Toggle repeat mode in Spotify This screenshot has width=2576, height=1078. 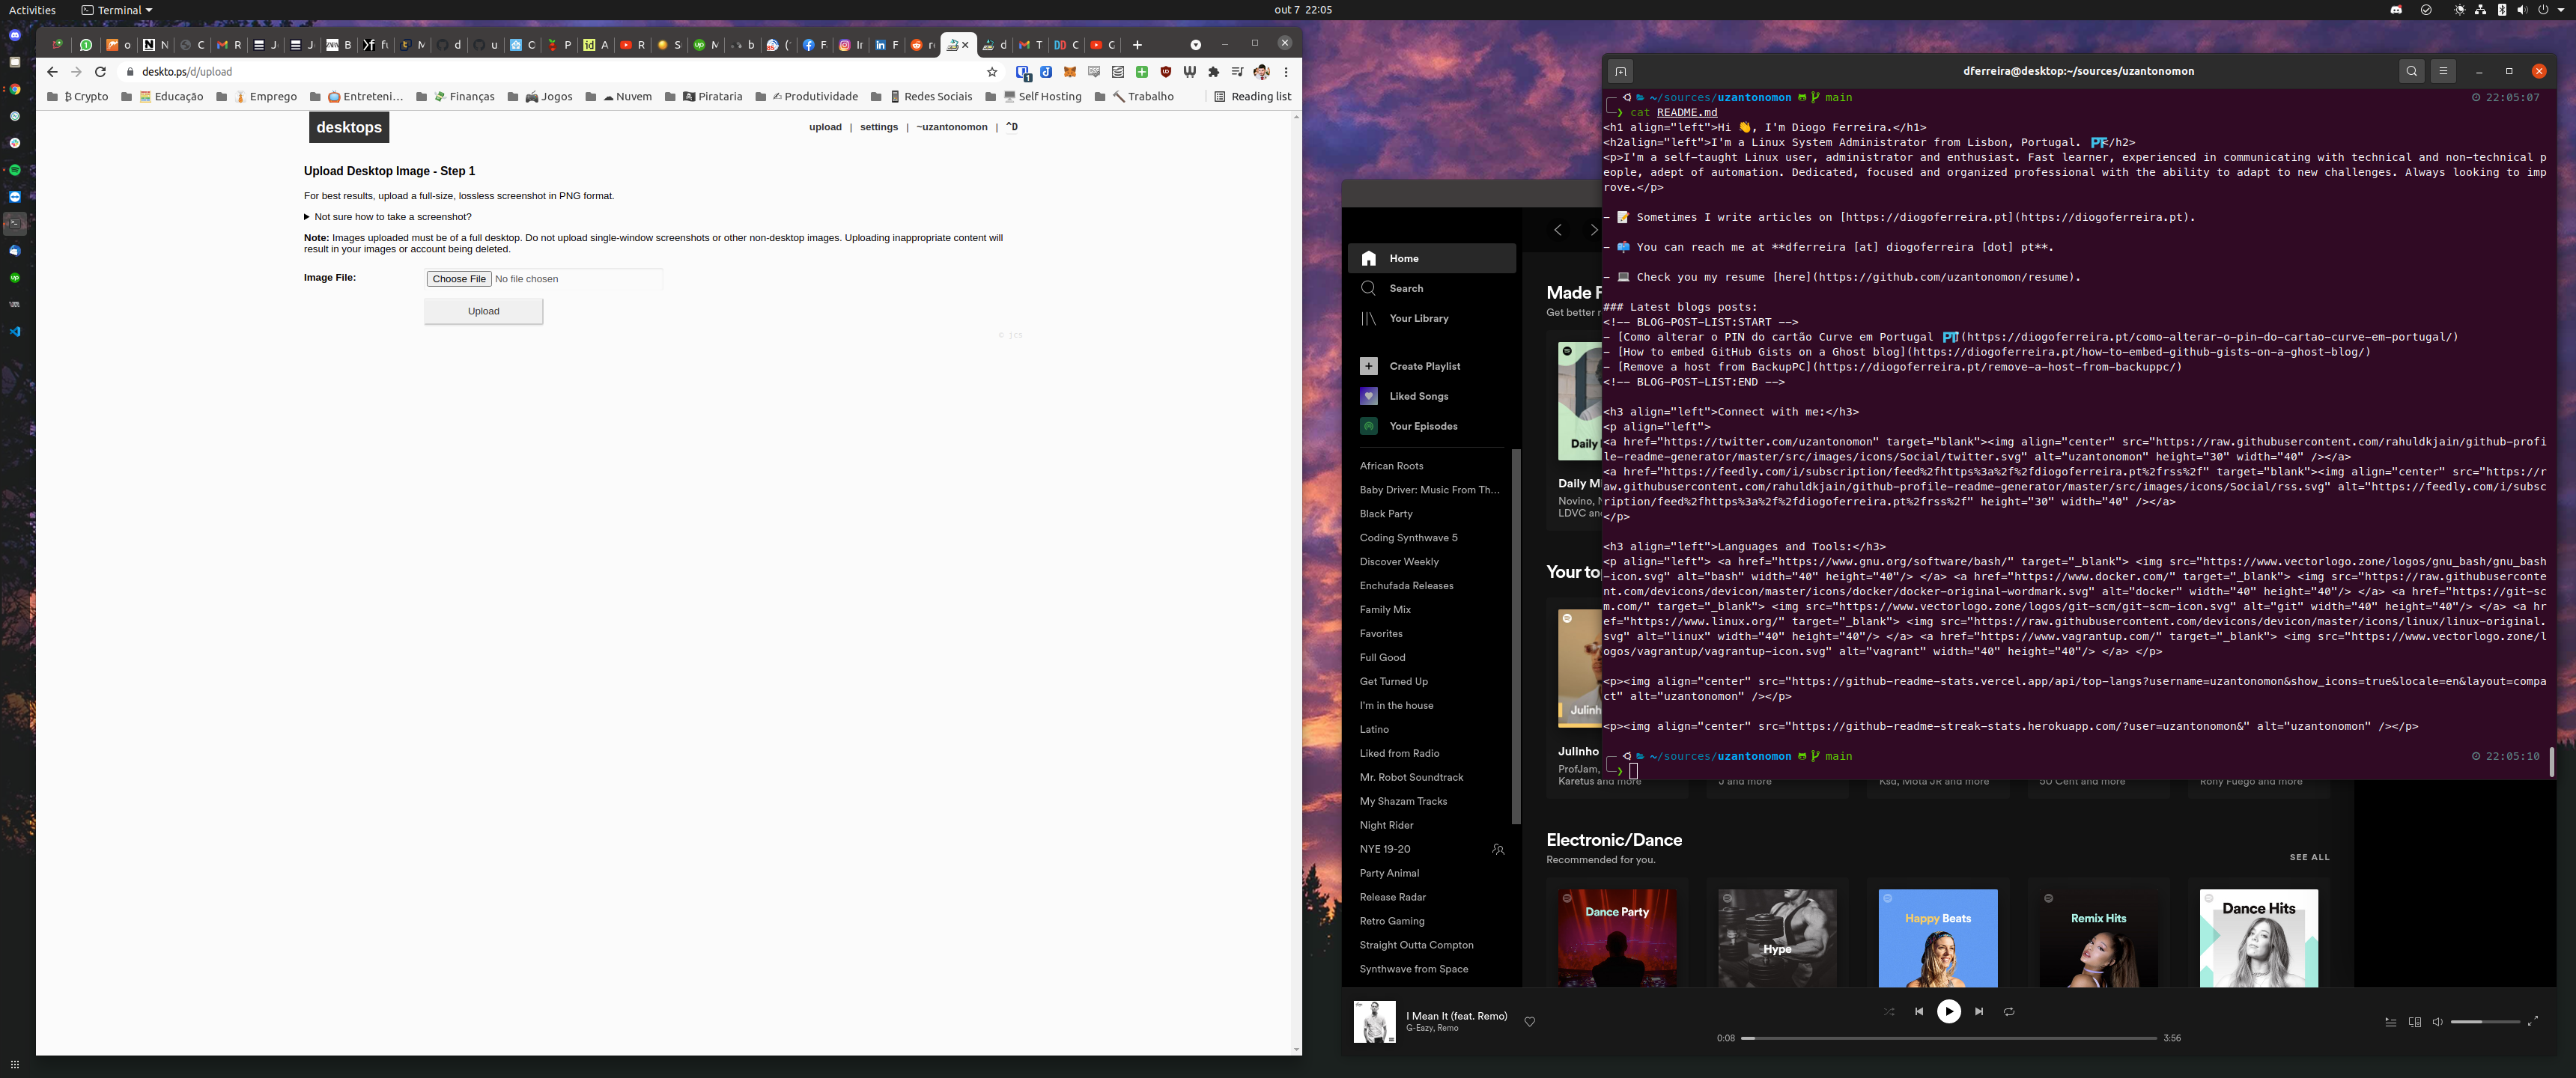(x=2008, y=1011)
